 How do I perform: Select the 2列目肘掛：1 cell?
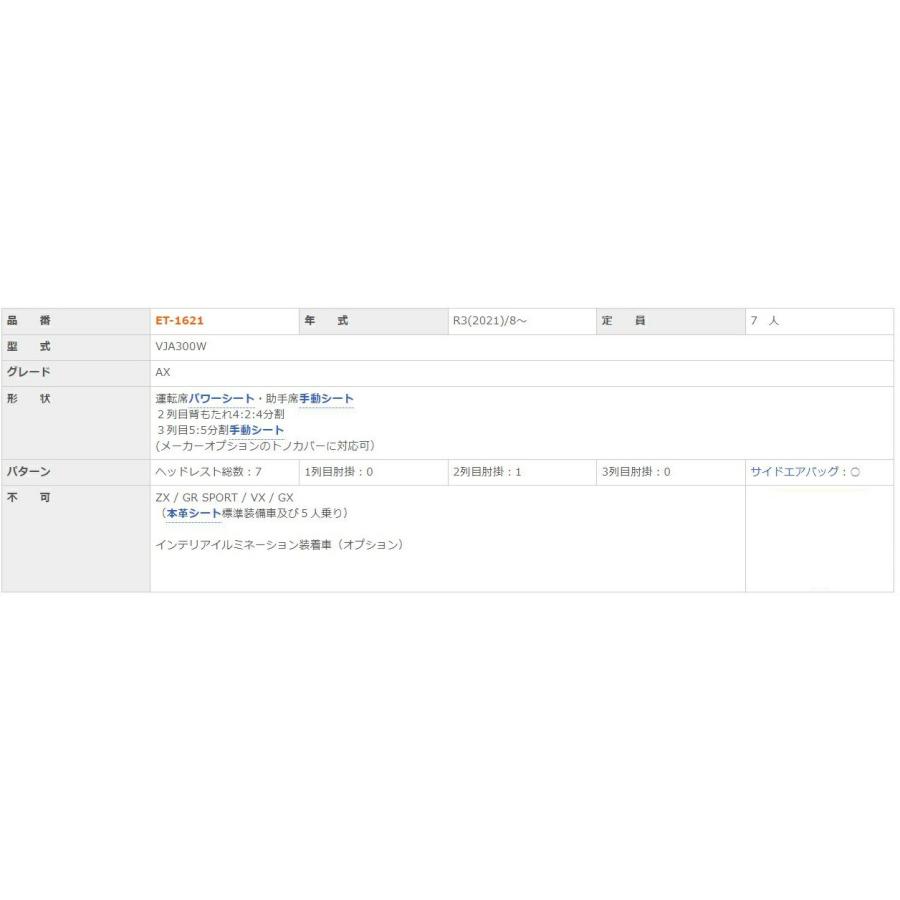click(522, 472)
